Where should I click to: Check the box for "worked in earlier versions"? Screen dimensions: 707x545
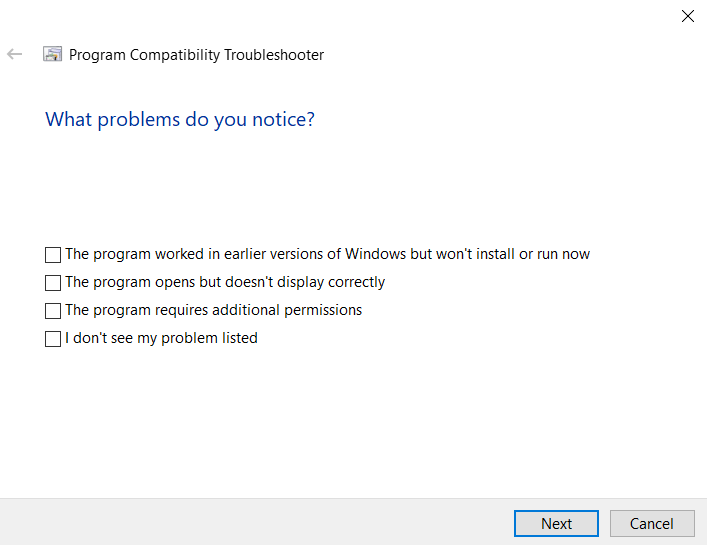pos(53,255)
